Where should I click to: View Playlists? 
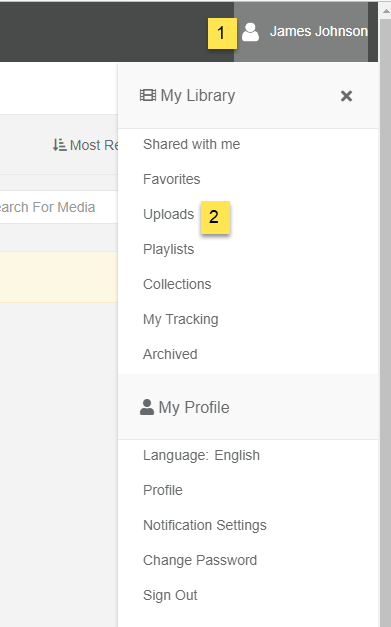168,249
